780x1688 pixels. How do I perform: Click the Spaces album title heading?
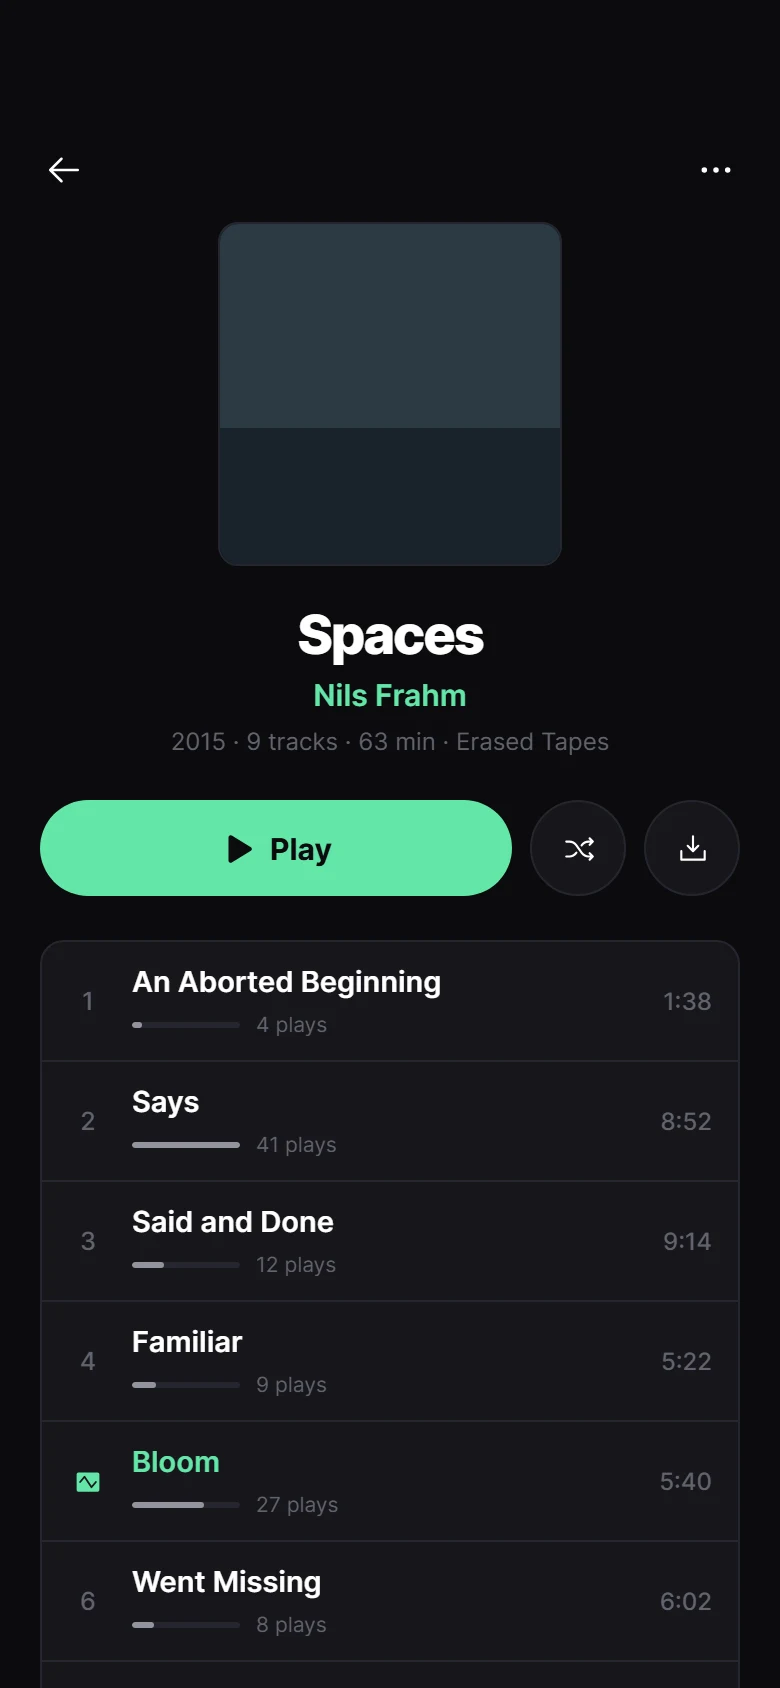[x=390, y=635]
